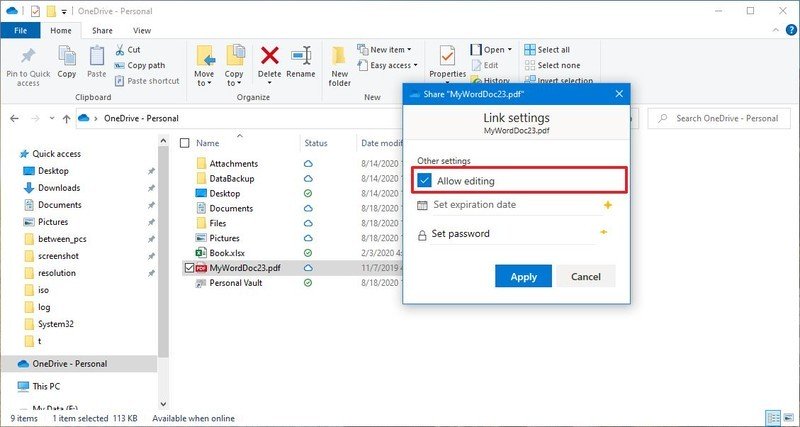This screenshot has width=800, height=427.
Task: Open Quick Access Toolbar customize dropdown arrow
Action: click(x=64, y=11)
